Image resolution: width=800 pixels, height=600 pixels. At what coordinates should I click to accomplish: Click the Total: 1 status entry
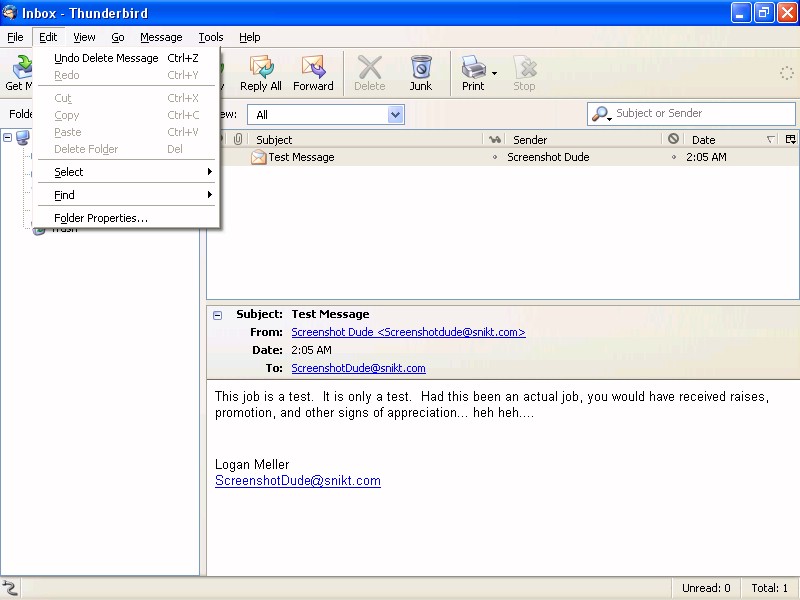pyautogui.click(x=769, y=588)
